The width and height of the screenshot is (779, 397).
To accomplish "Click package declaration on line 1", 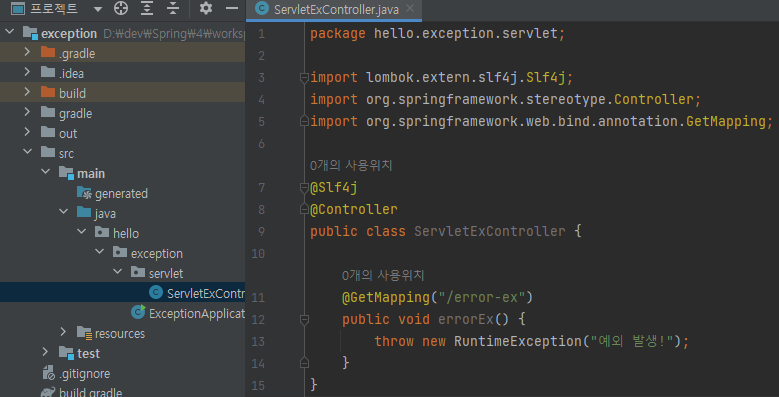I will 438,34.
